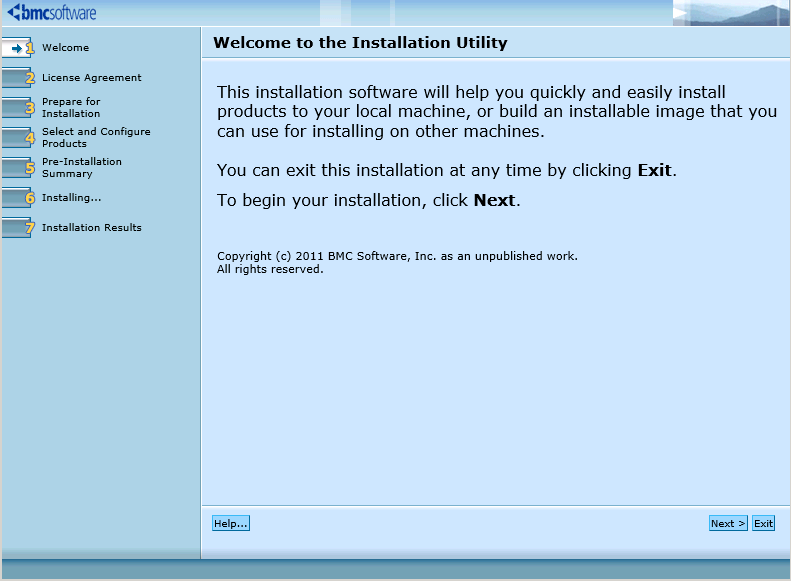The height and width of the screenshot is (581, 791).
Task: Go to the Installing... step
Action: tap(72, 198)
